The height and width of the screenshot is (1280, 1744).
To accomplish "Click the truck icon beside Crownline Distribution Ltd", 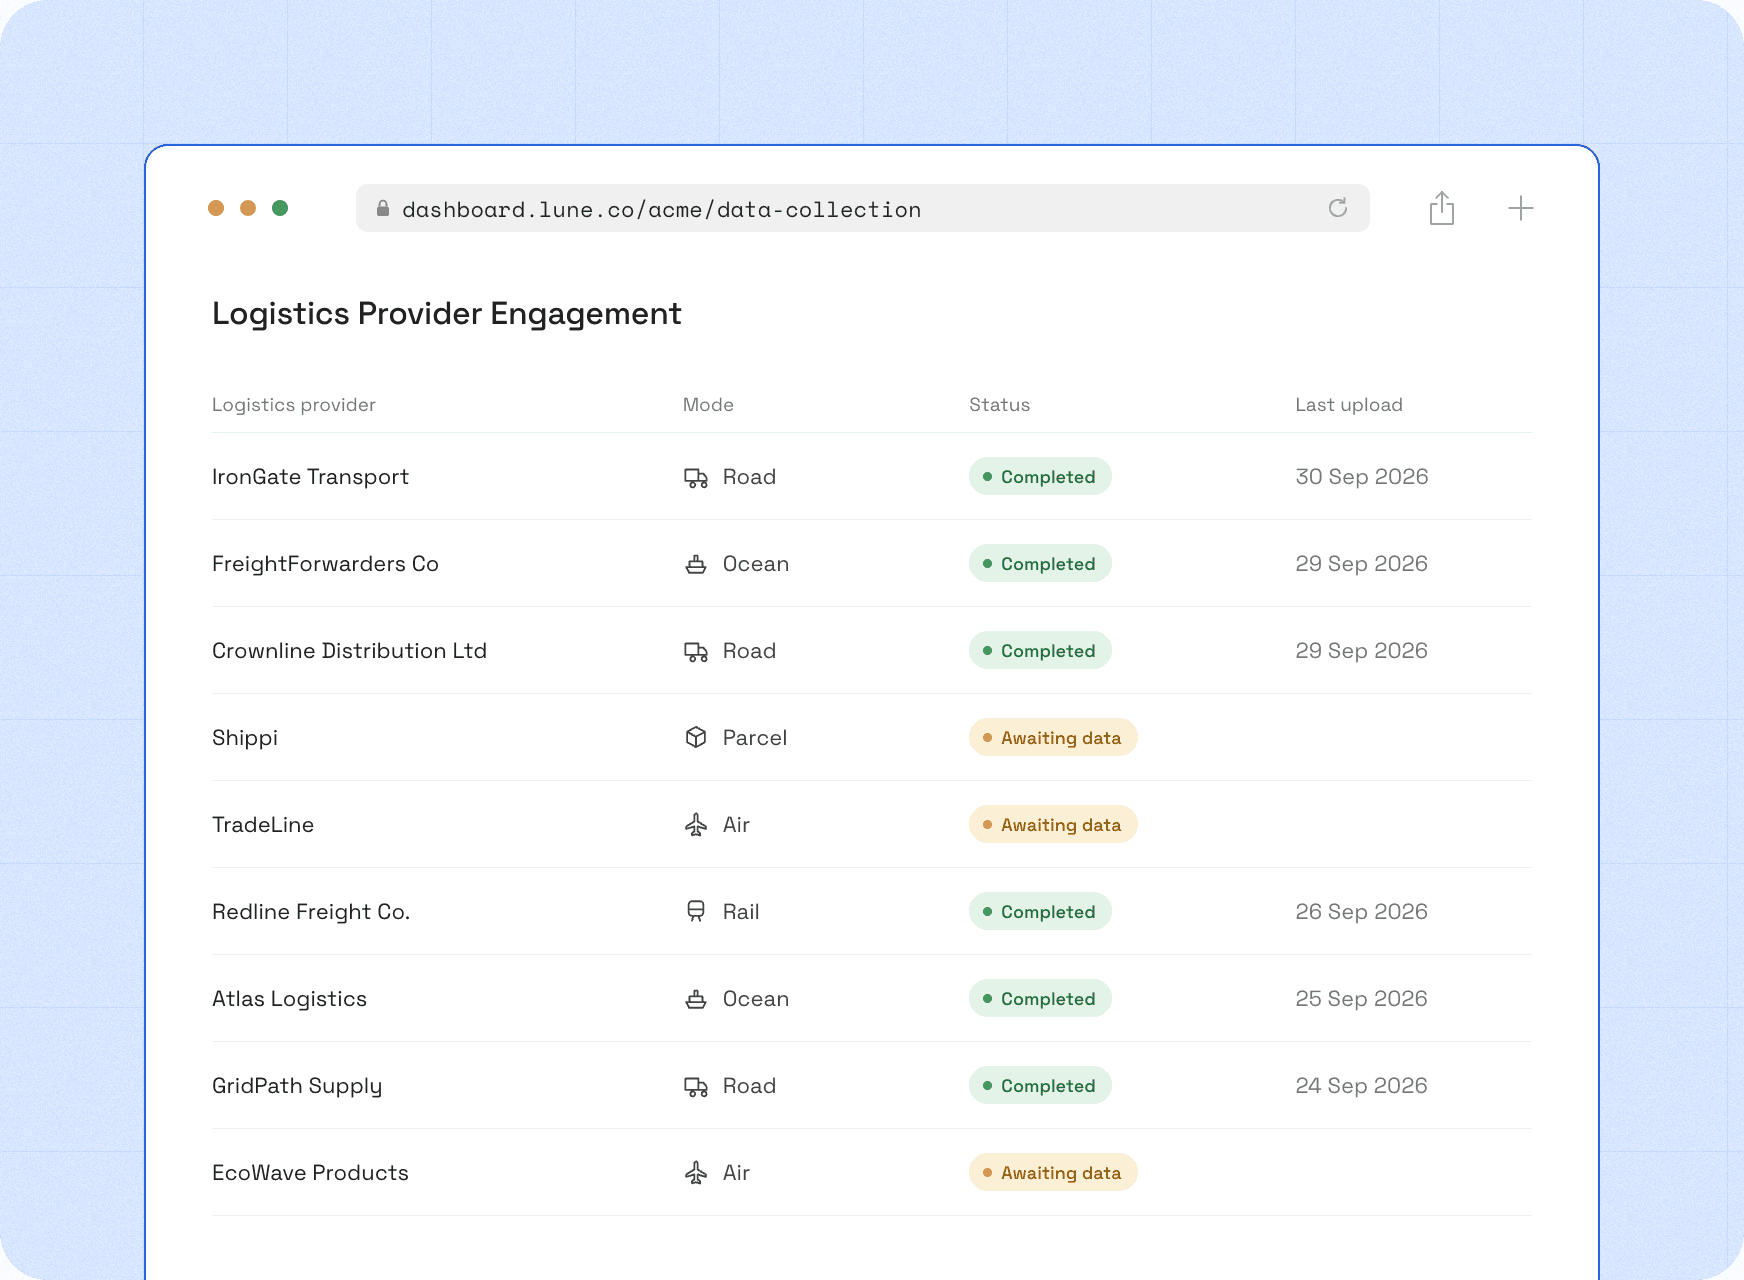I will (696, 651).
